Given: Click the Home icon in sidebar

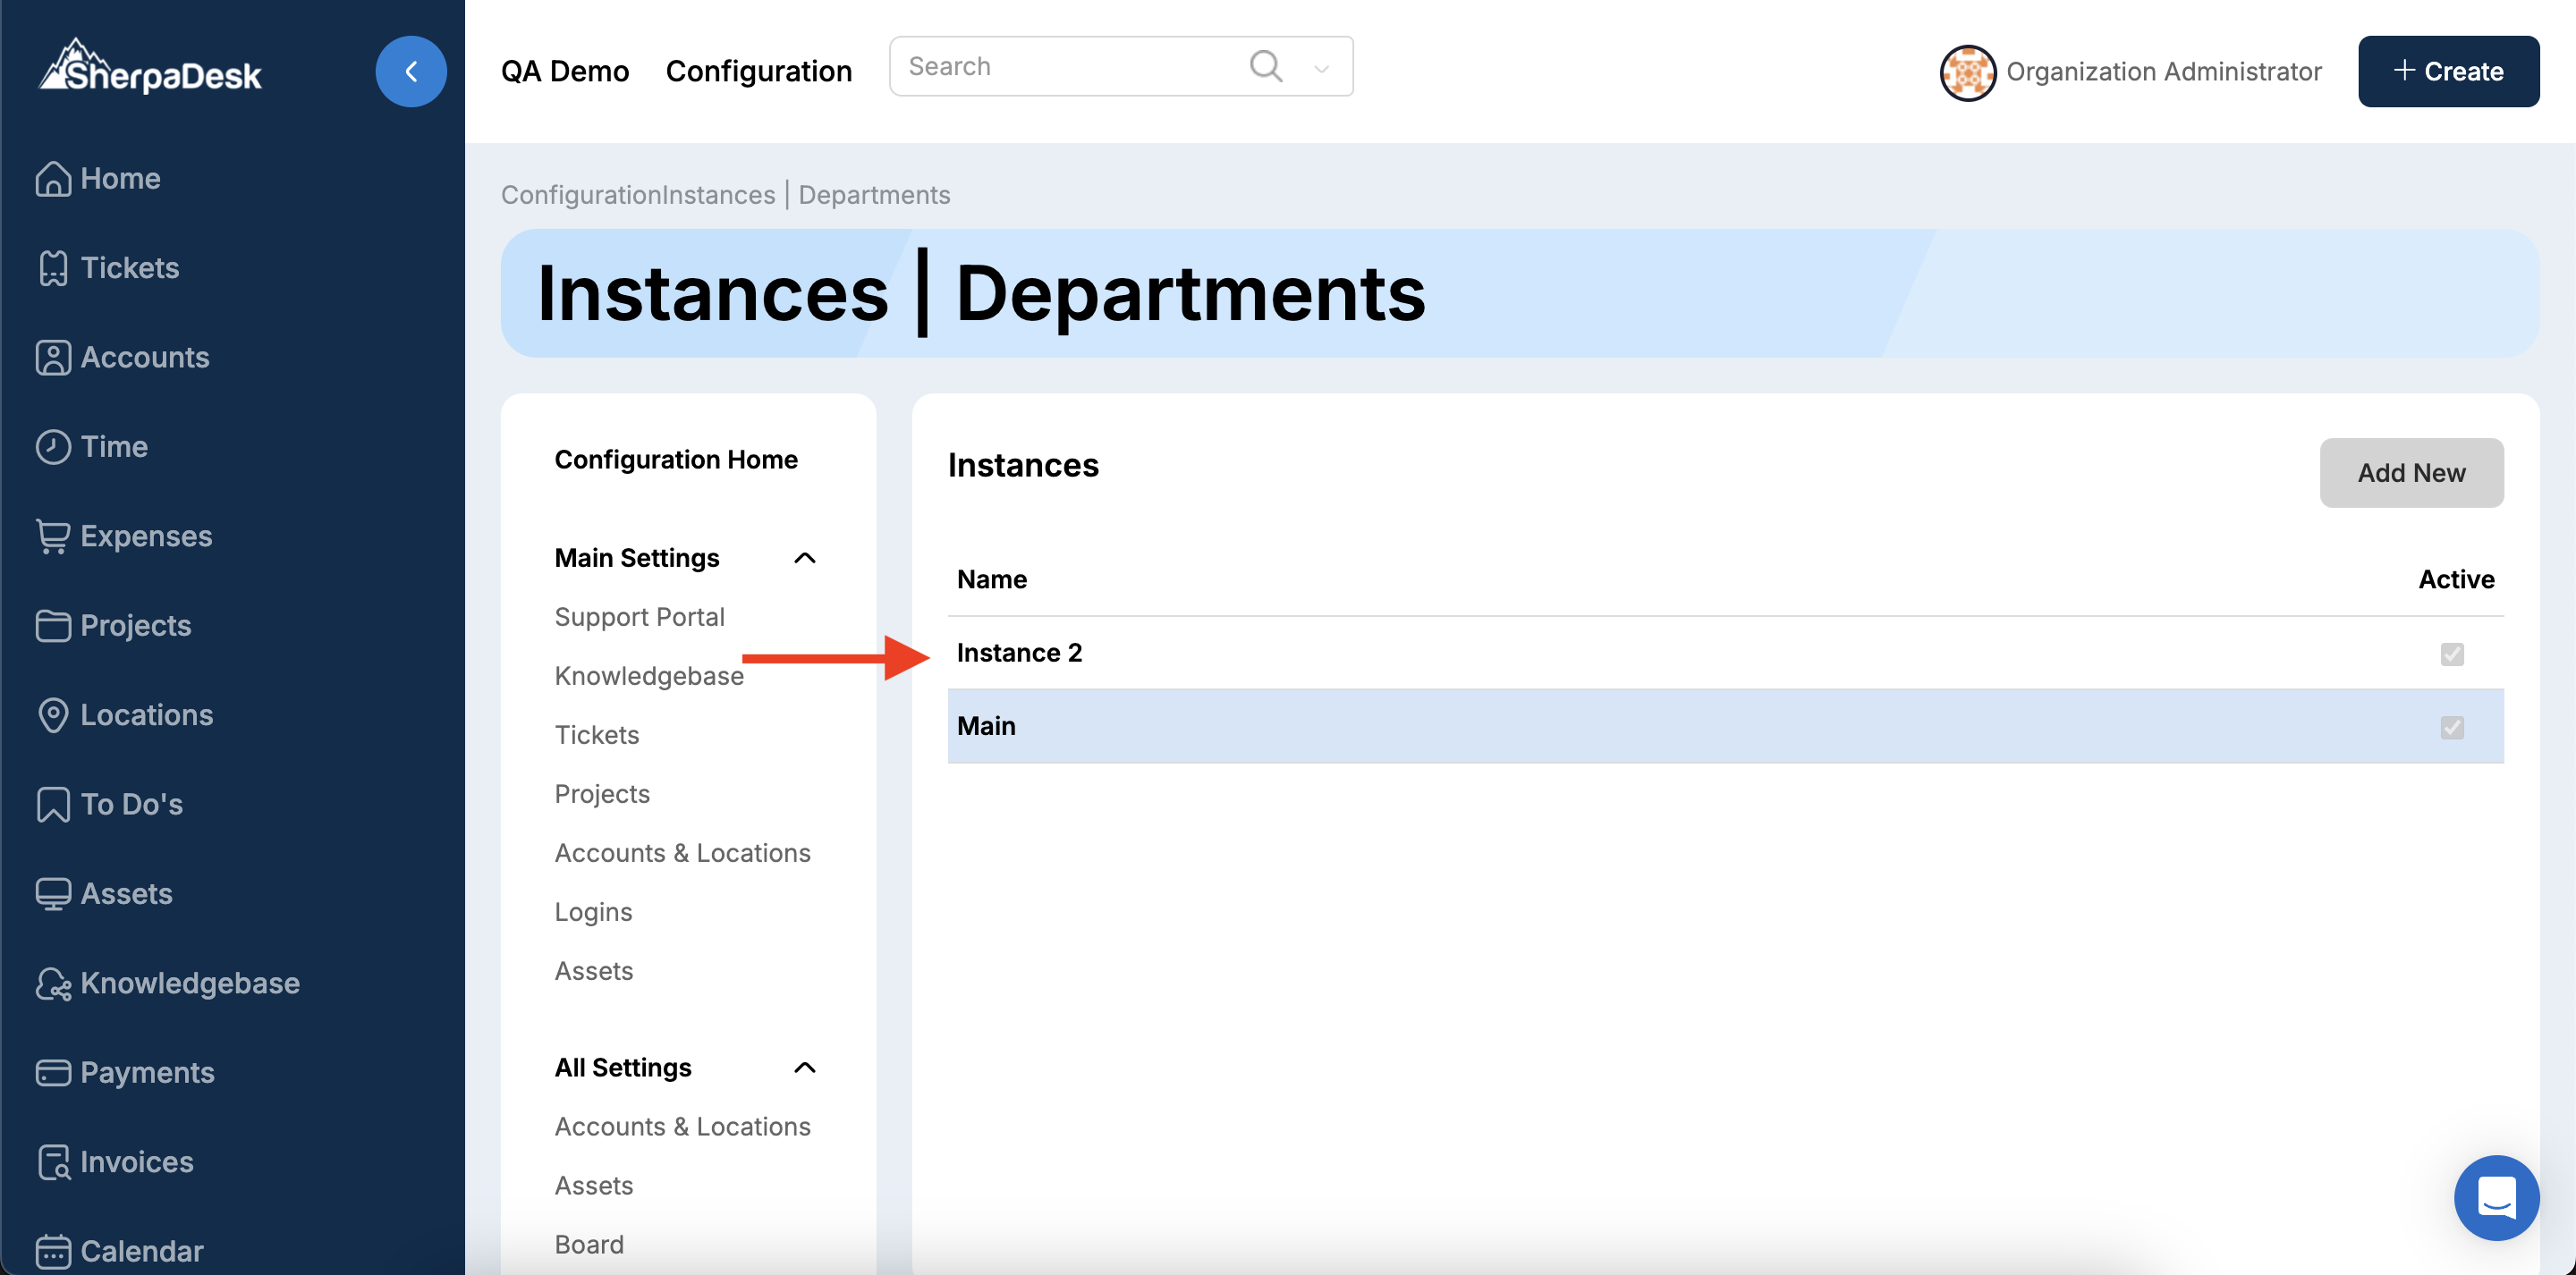Looking at the screenshot, I should (x=52, y=179).
